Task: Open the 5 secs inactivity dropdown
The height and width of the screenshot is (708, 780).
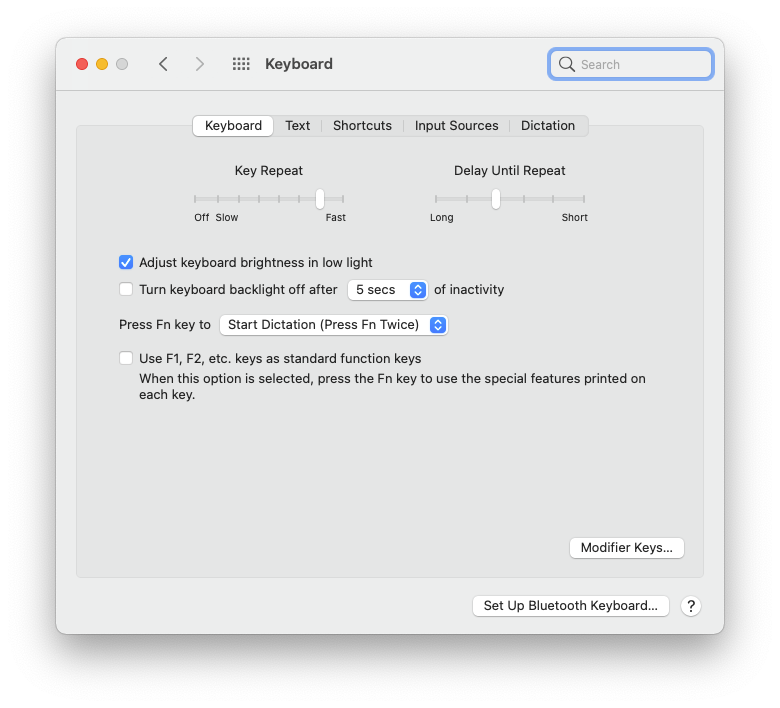Action: pyautogui.click(x=388, y=290)
